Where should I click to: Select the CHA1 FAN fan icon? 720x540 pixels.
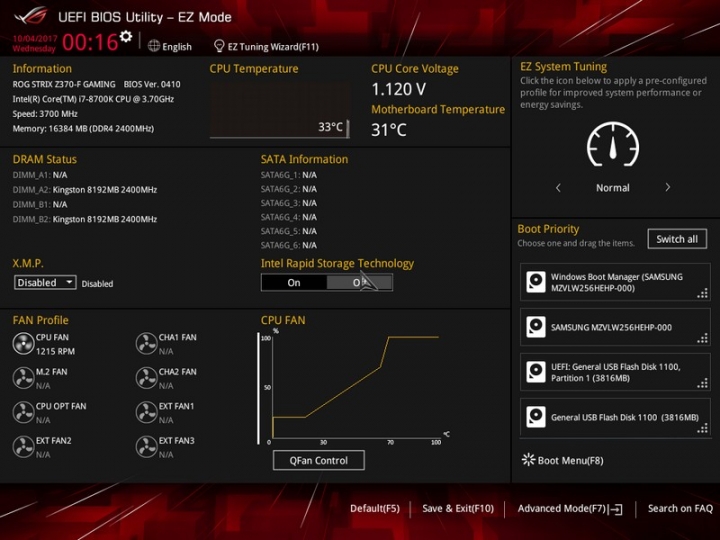(x=146, y=343)
